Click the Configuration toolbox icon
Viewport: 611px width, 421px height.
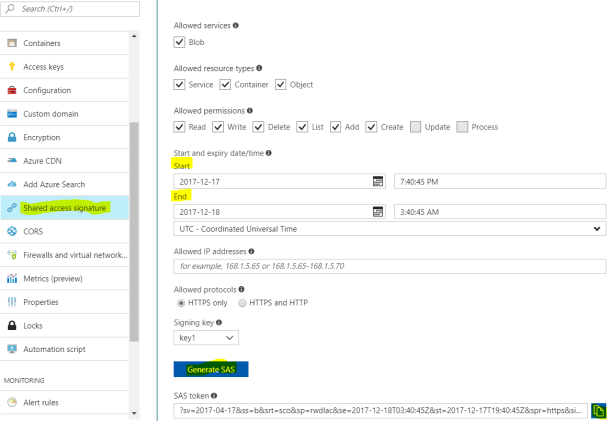(12, 90)
